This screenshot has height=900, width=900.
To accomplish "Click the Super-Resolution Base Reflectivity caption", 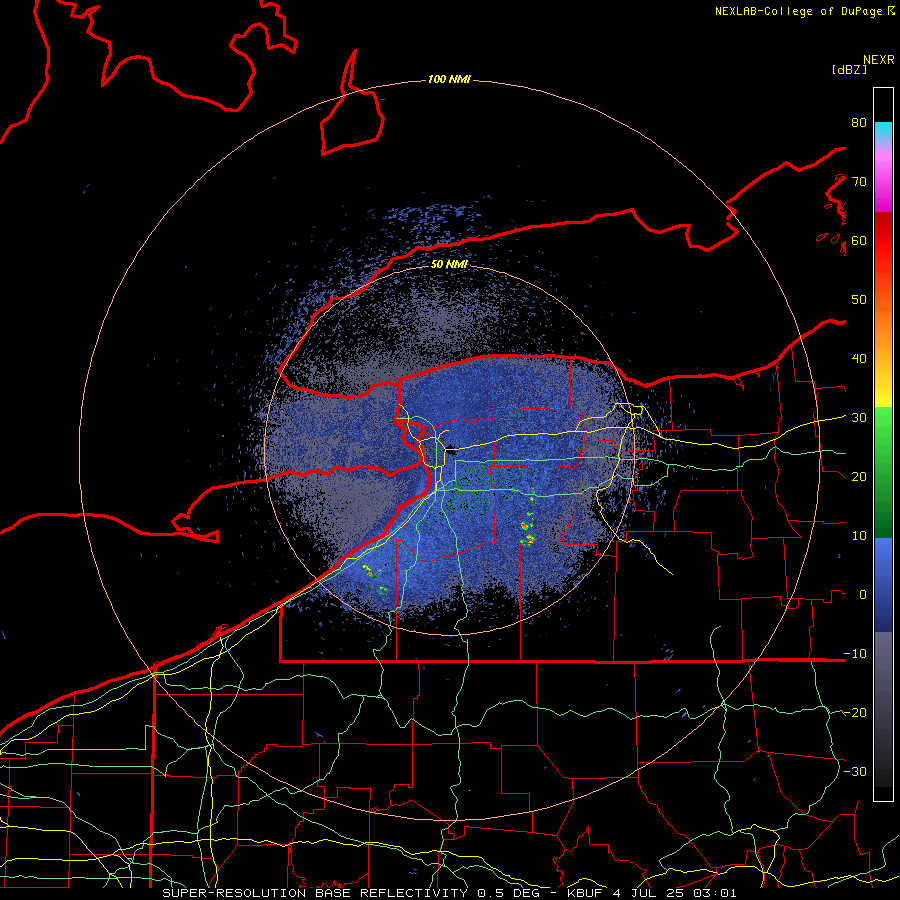I will click(314, 893).
